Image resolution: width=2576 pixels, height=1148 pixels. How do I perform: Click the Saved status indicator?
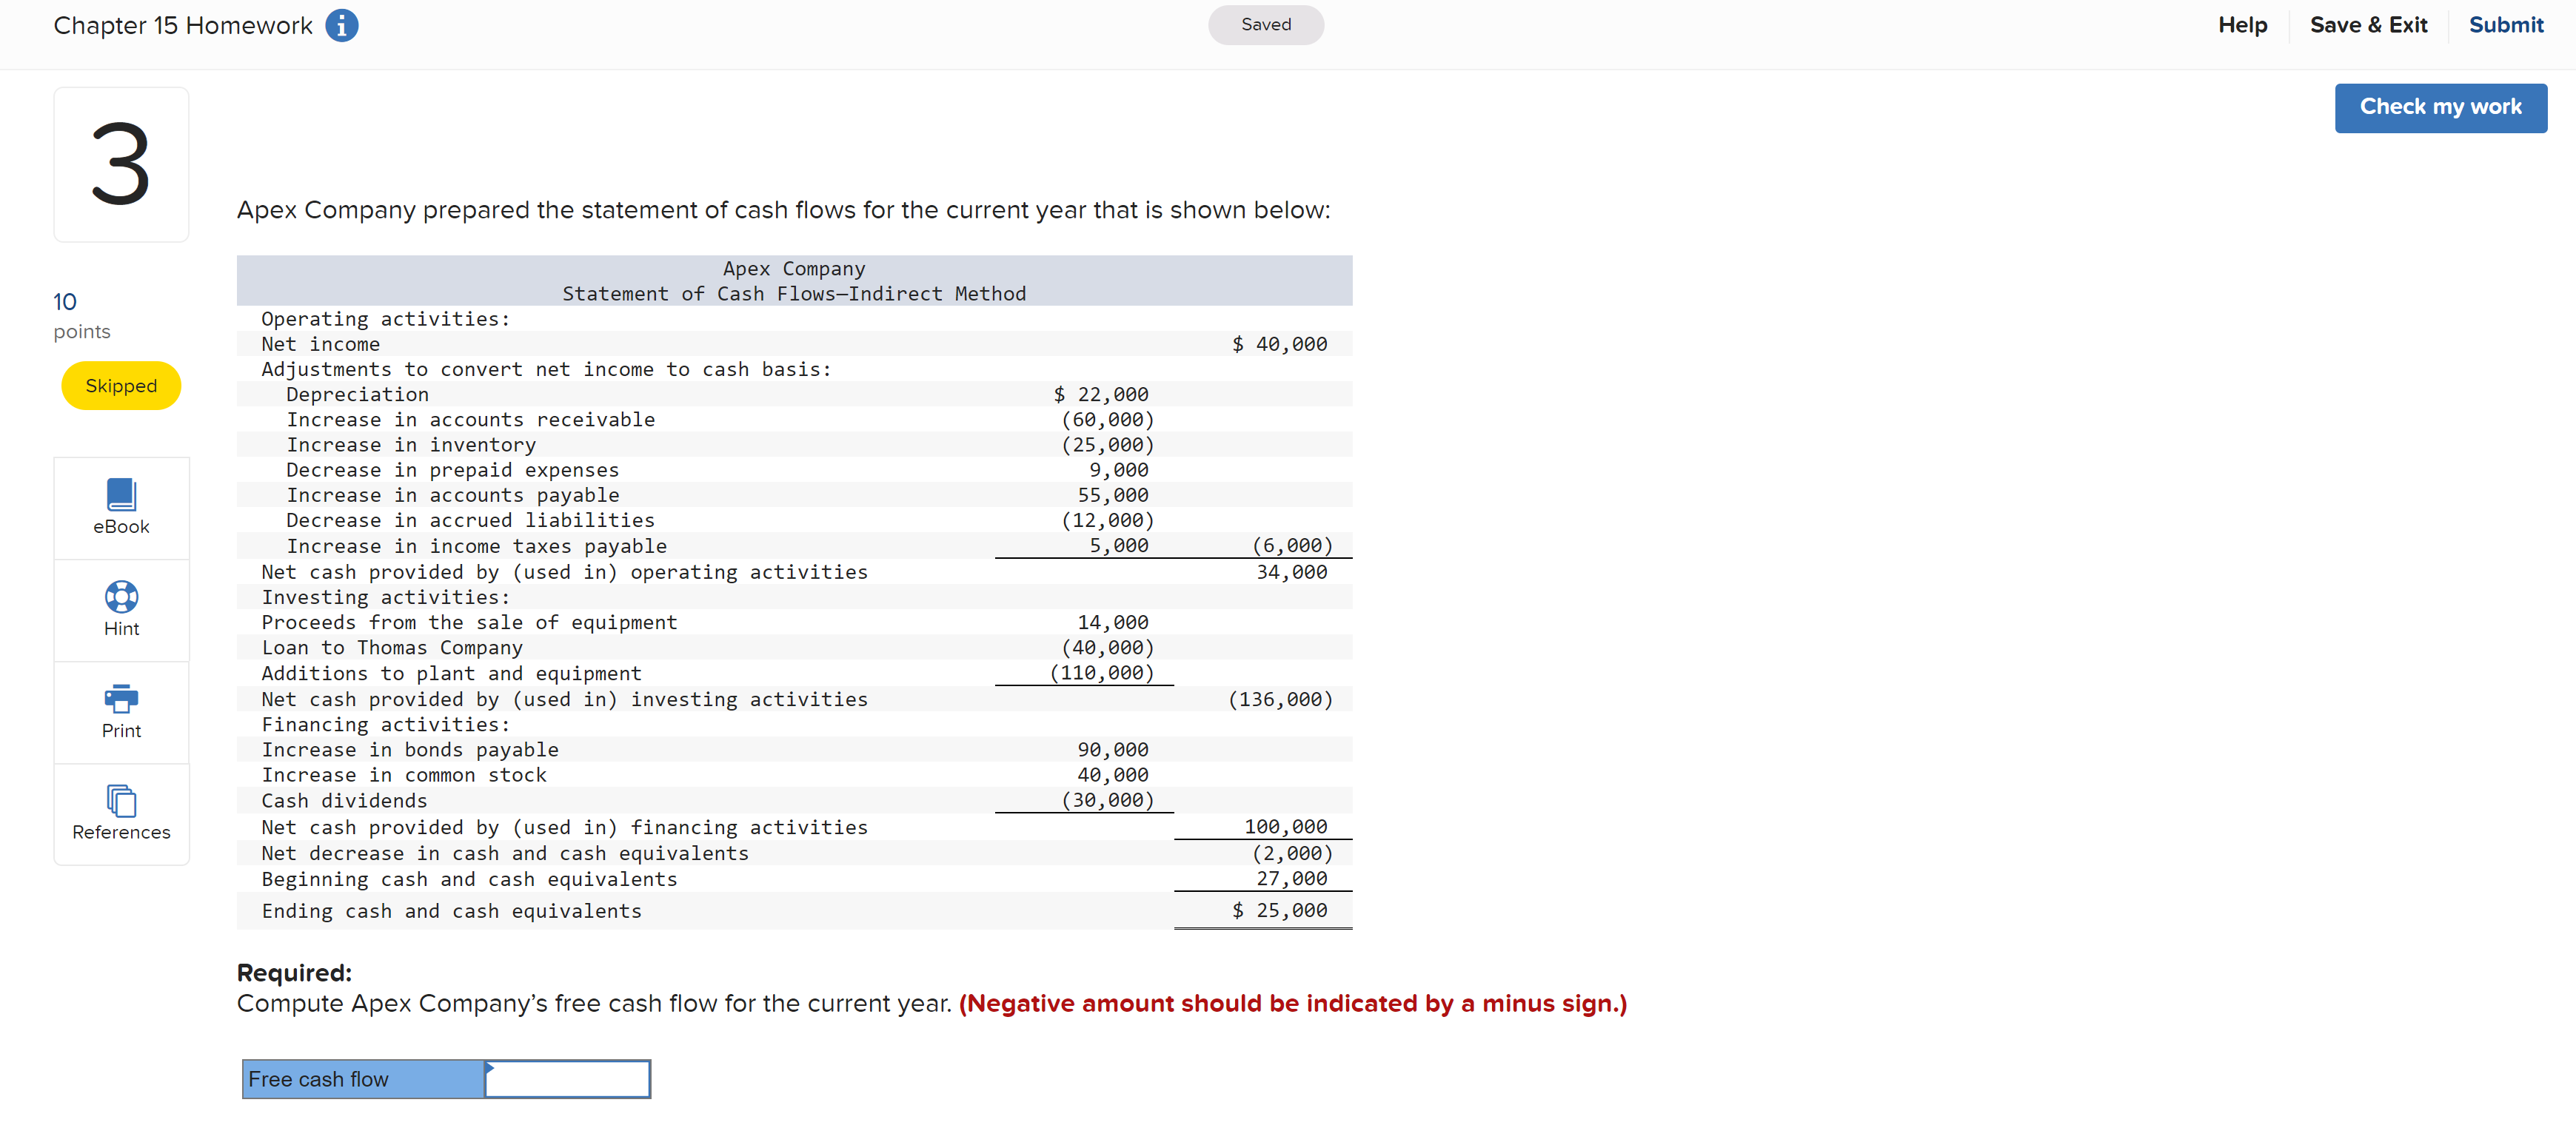point(1265,24)
